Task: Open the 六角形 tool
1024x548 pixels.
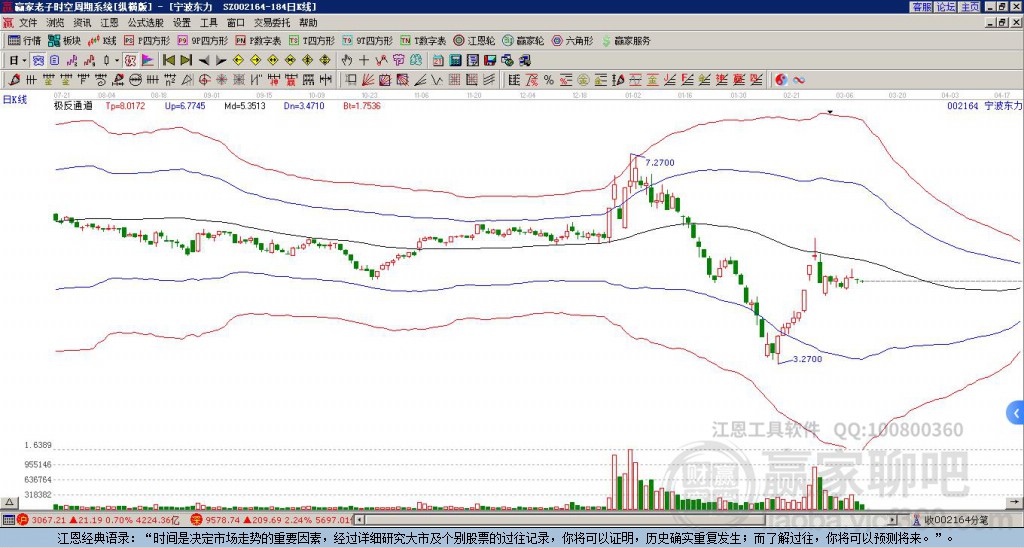Action: click(573, 40)
